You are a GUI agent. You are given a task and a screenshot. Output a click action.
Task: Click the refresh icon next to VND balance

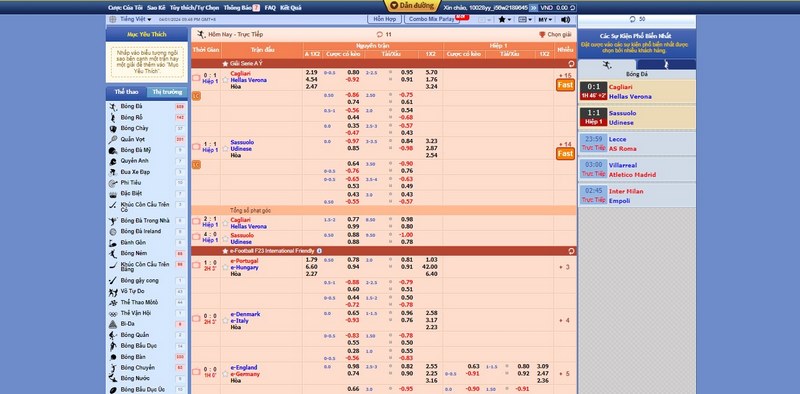pos(572,8)
